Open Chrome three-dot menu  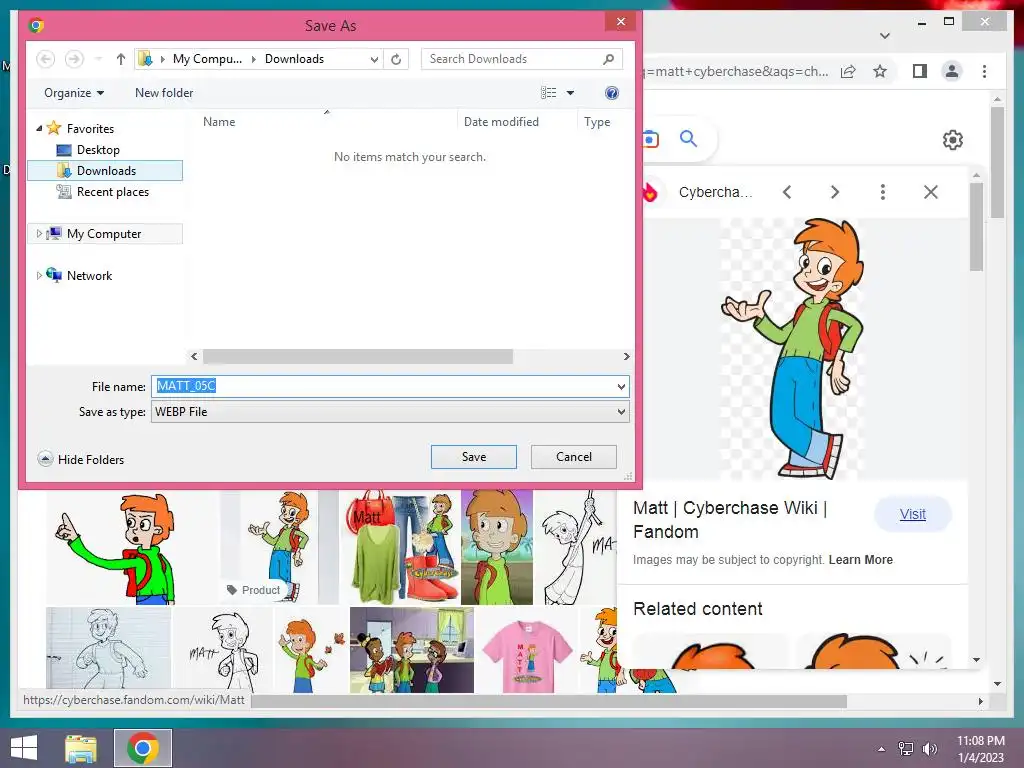pos(984,71)
